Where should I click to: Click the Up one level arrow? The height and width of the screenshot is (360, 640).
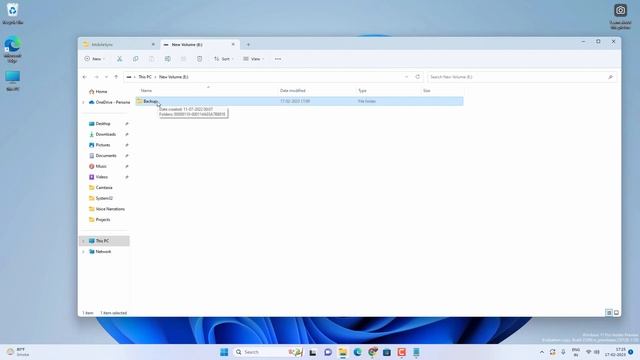(x=116, y=77)
